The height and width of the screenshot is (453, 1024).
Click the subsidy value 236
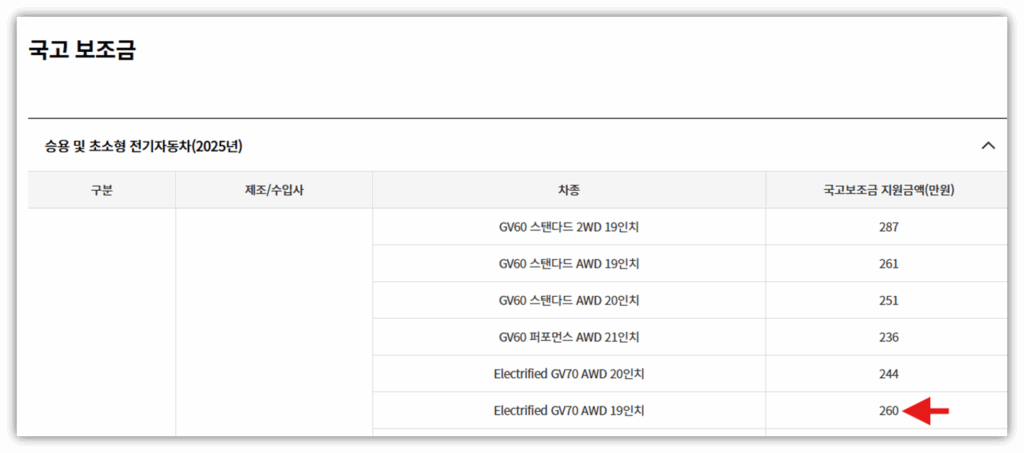tap(888, 337)
